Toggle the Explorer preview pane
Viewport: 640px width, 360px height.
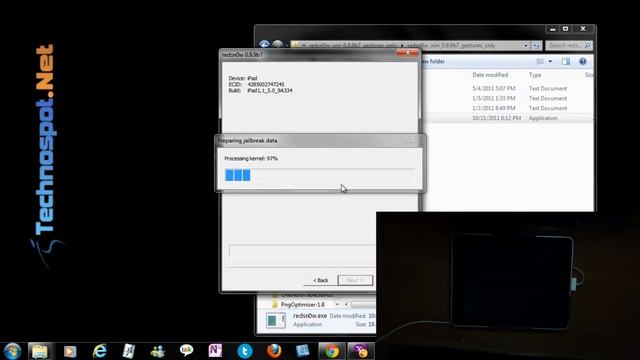566,61
